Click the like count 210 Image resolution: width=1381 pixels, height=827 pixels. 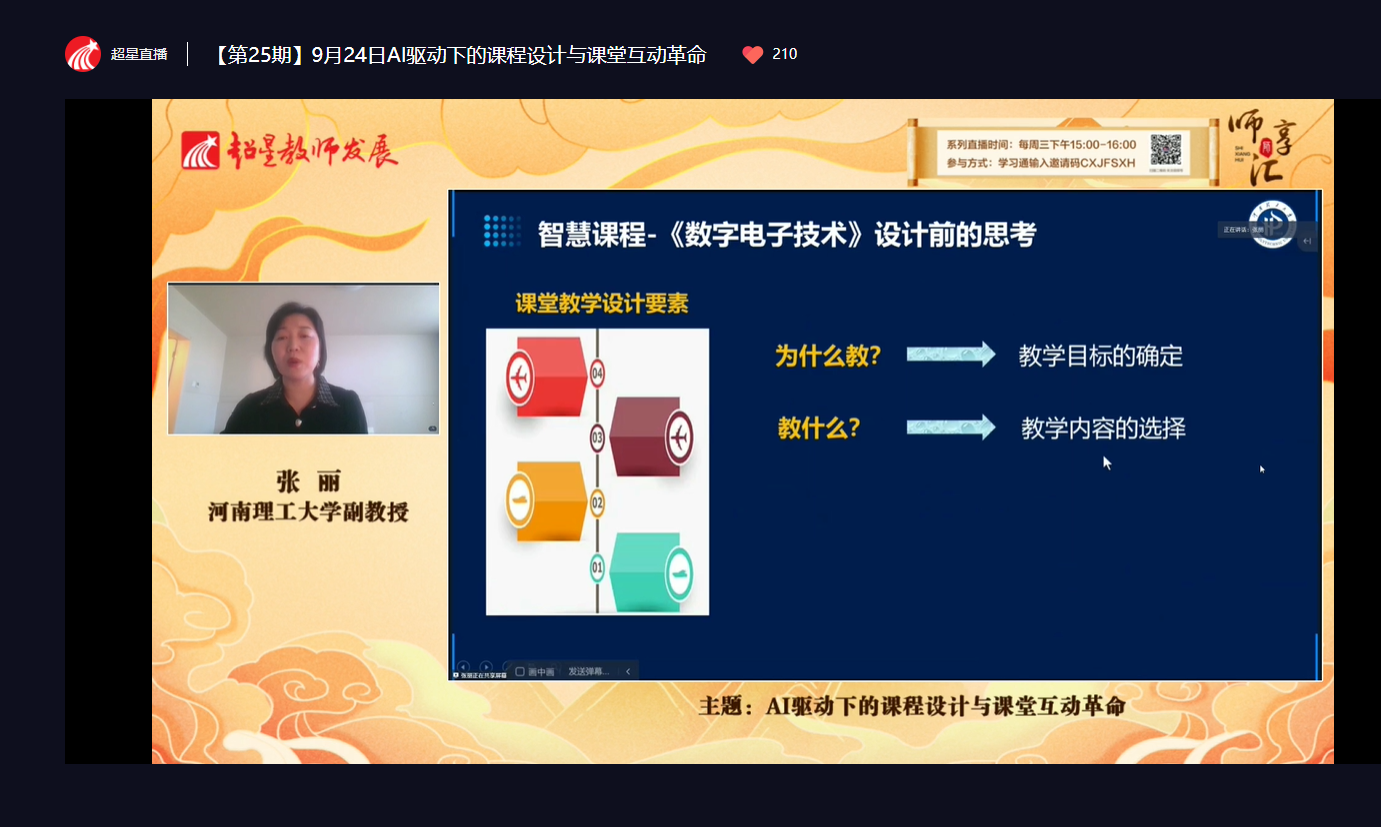(x=785, y=55)
